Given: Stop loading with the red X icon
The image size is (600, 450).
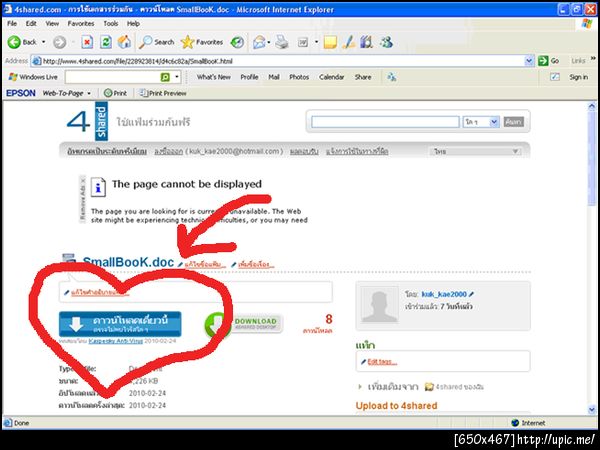Looking at the screenshot, I should [x=87, y=42].
